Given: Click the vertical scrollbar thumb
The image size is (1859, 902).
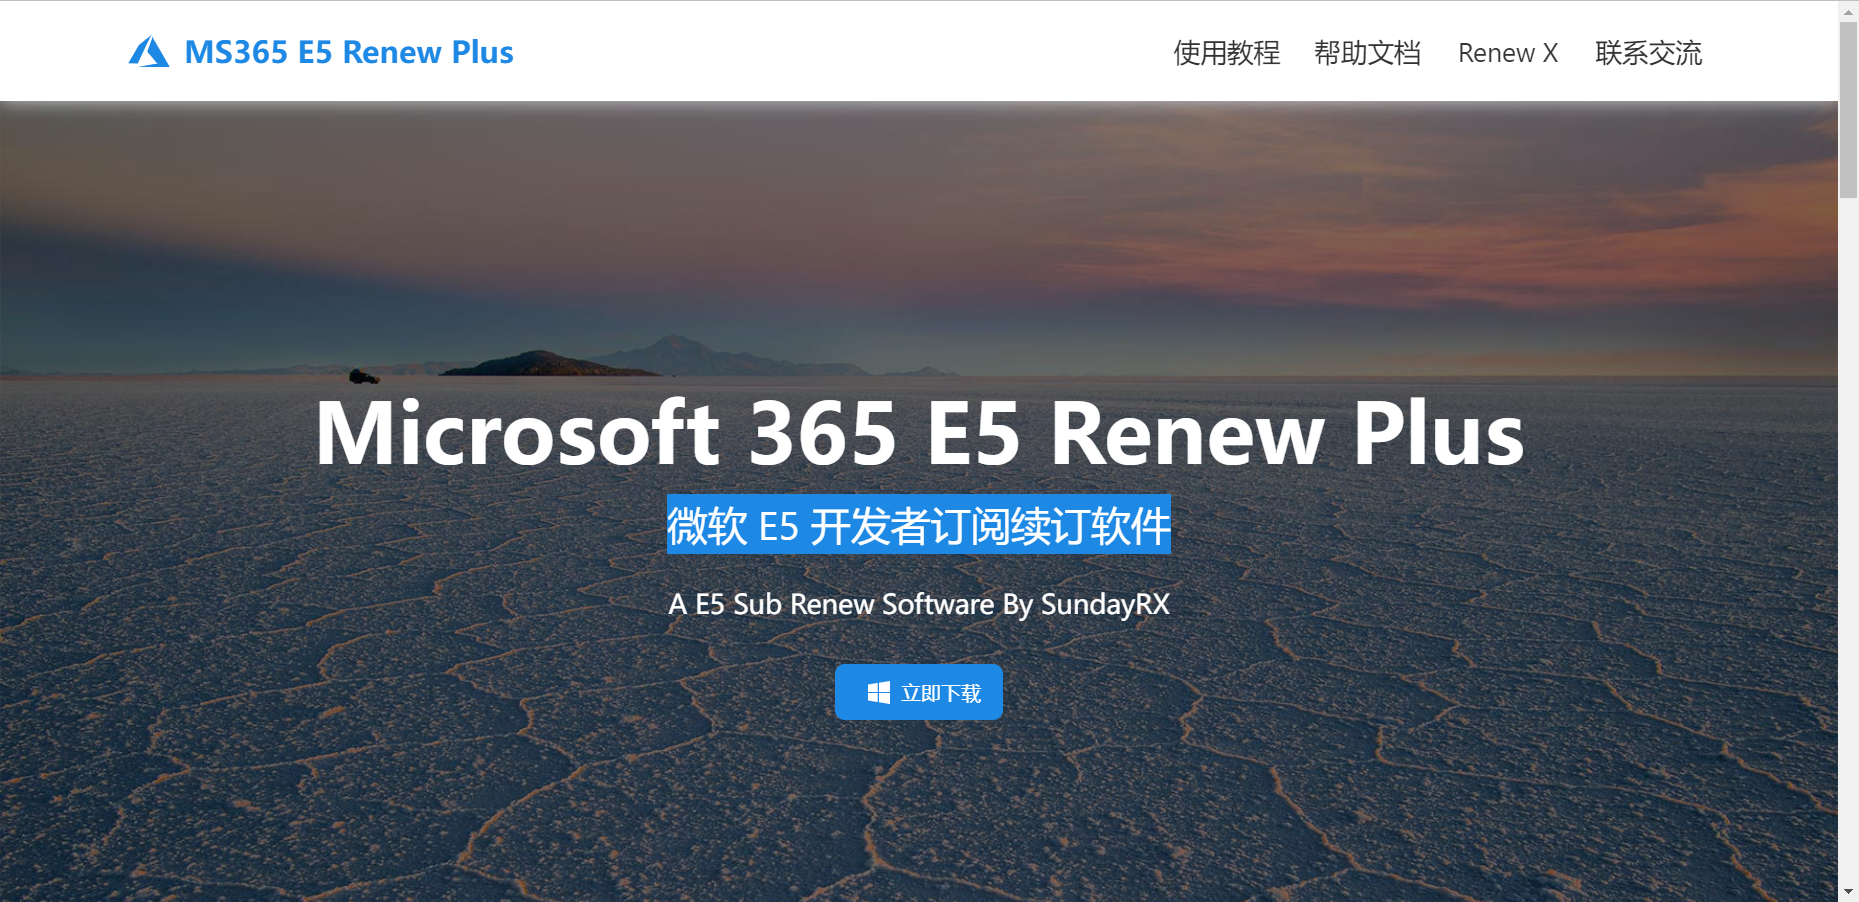Looking at the screenshot, I should point(1848,110).
